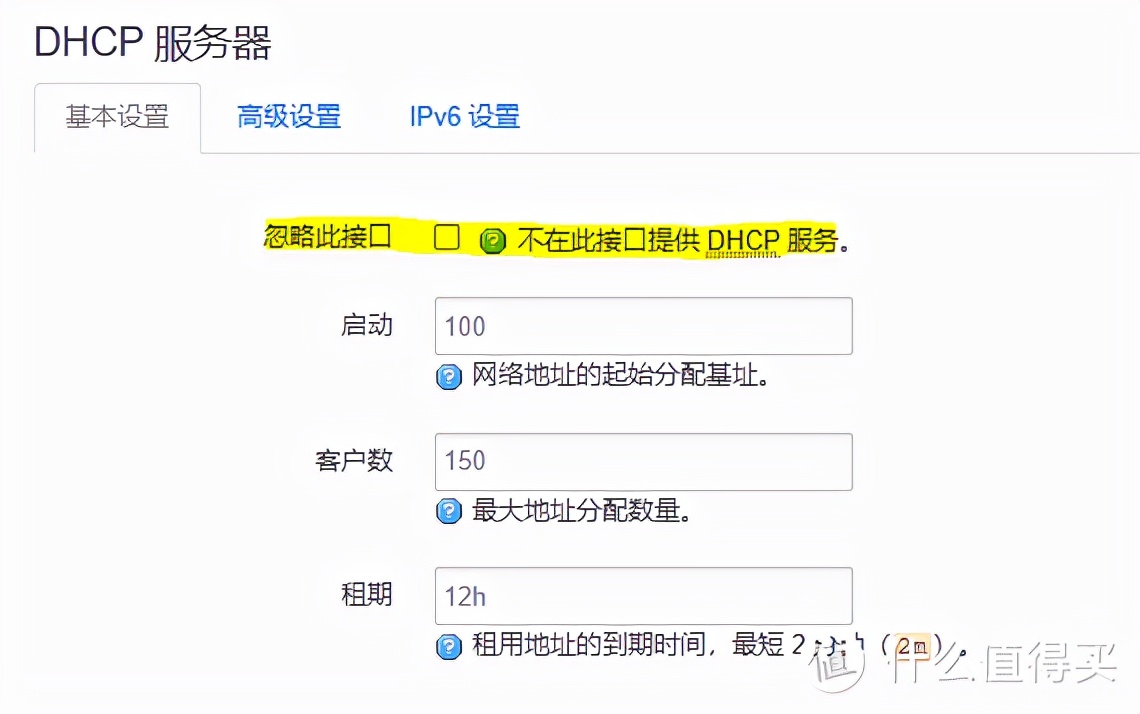Click the 客户数 field label
Viewport: 1140px width, 714px height.
pos(354,461)
